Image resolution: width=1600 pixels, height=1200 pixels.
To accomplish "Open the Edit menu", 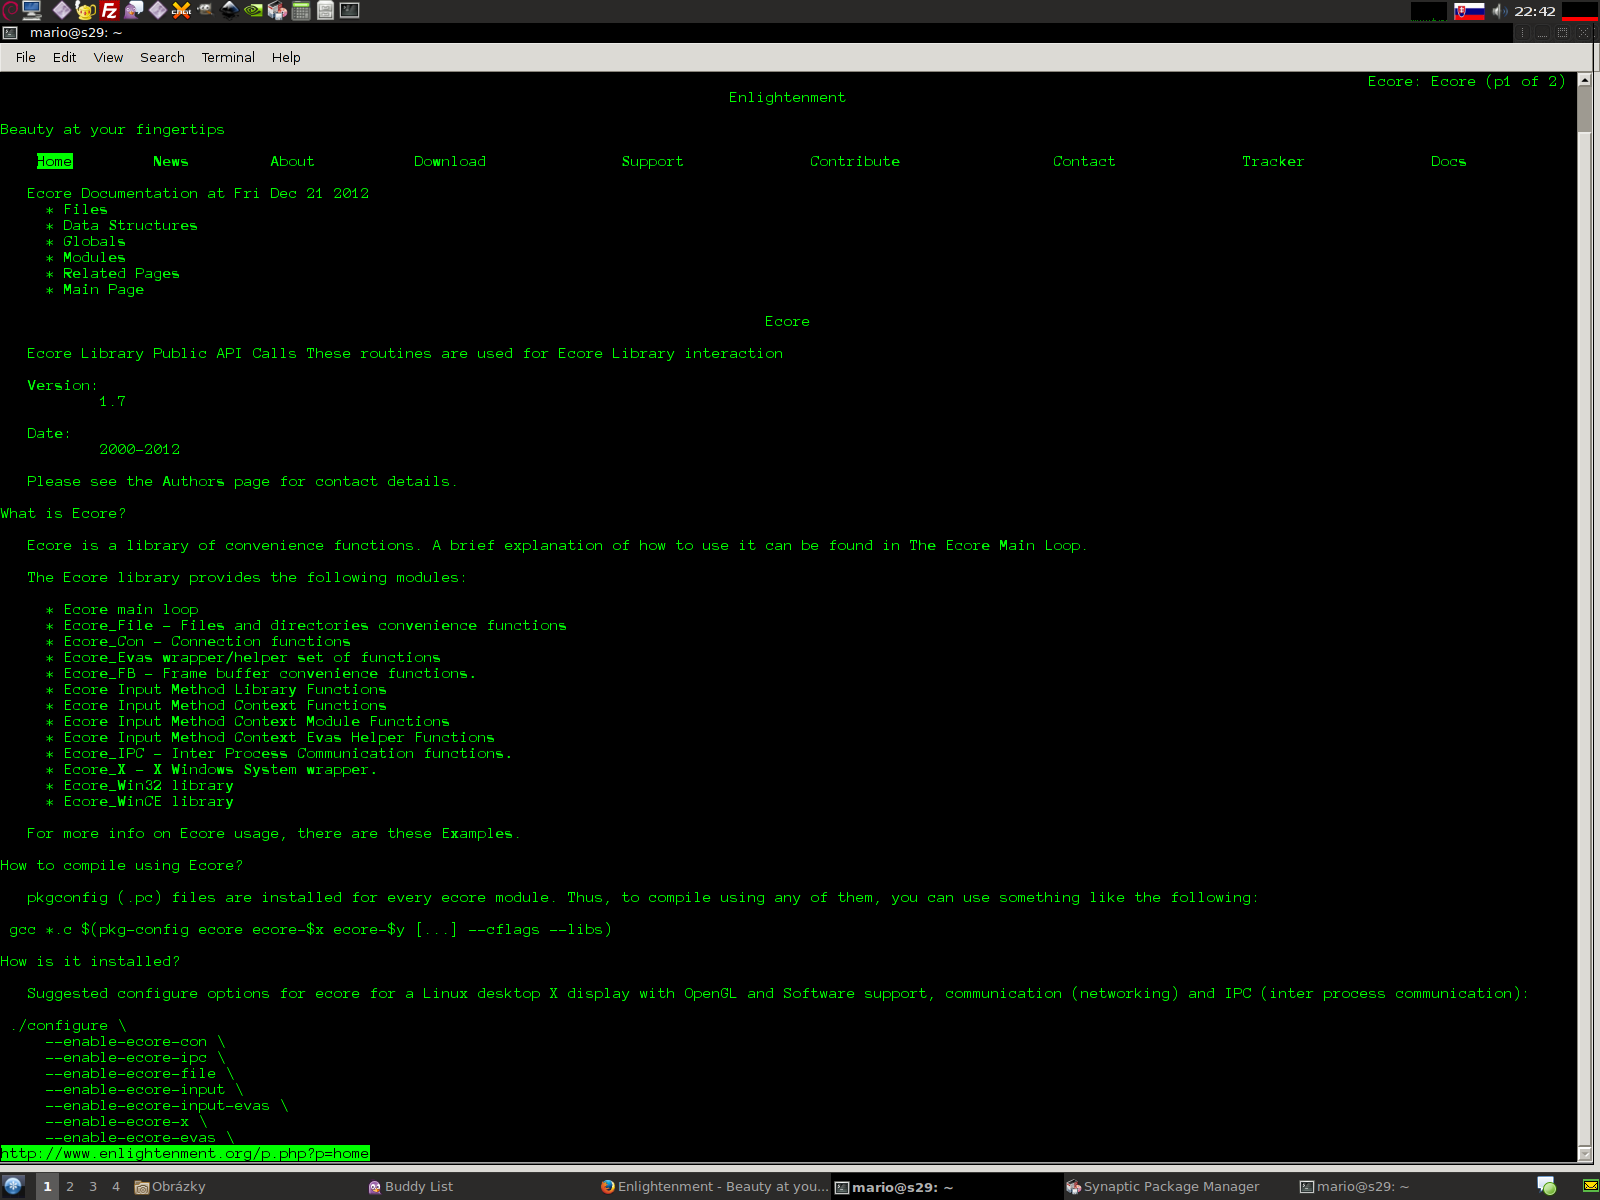I will pos(65,57).
